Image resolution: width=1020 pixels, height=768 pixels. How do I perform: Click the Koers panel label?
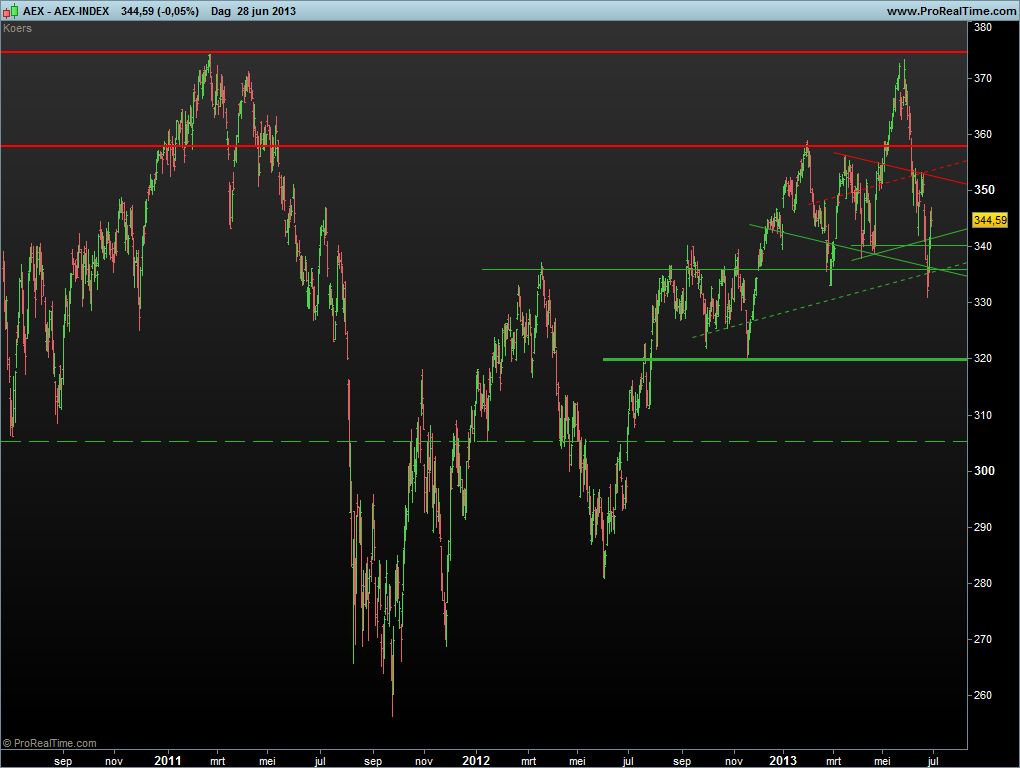tap(18, 28)
